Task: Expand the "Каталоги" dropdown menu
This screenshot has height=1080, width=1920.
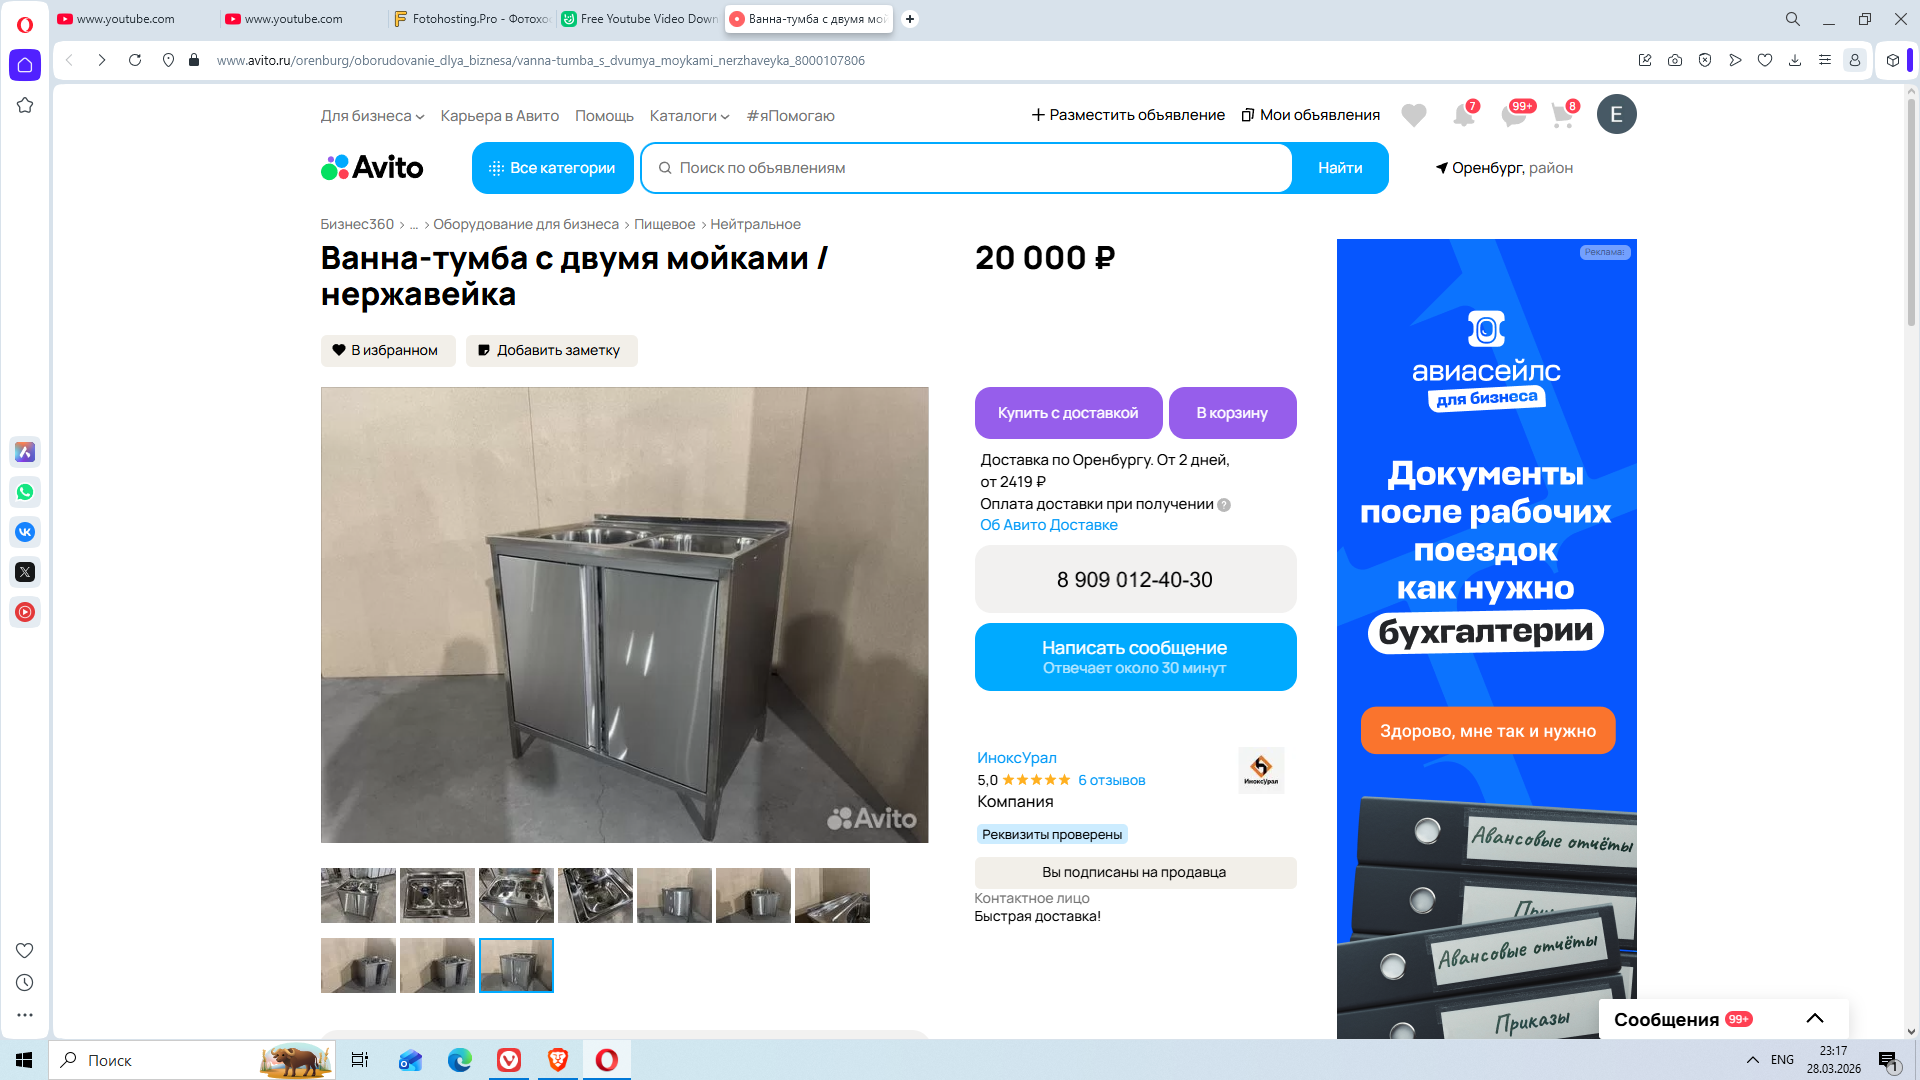Action: pos(689,116)
